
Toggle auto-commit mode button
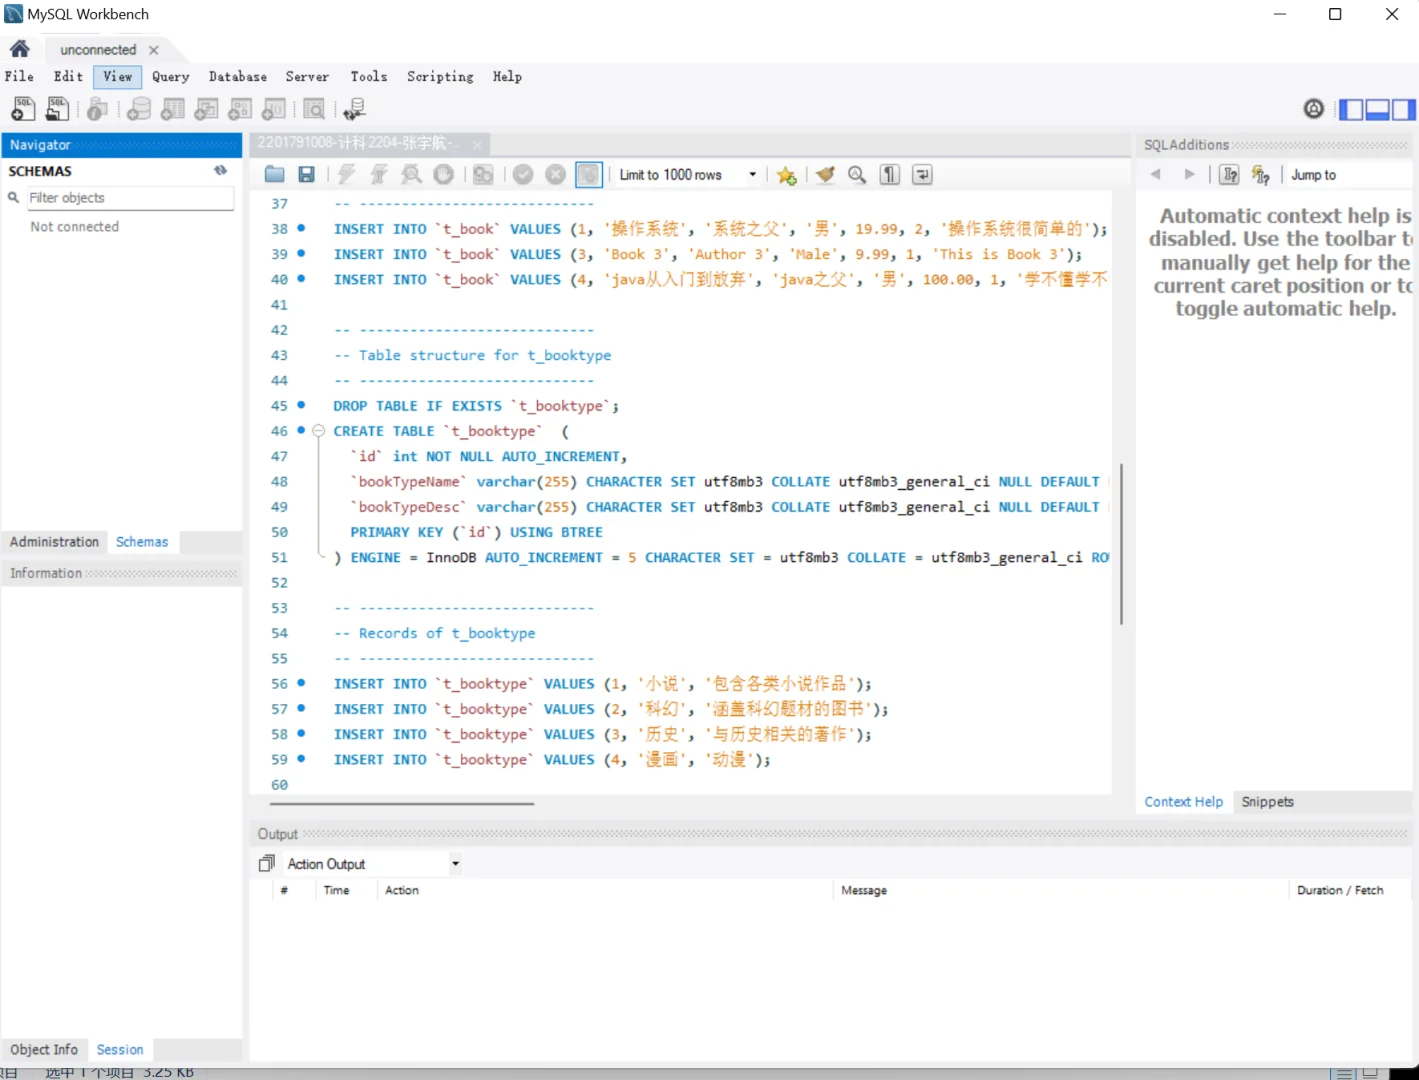pyautogui.click(x=589, y=175)
